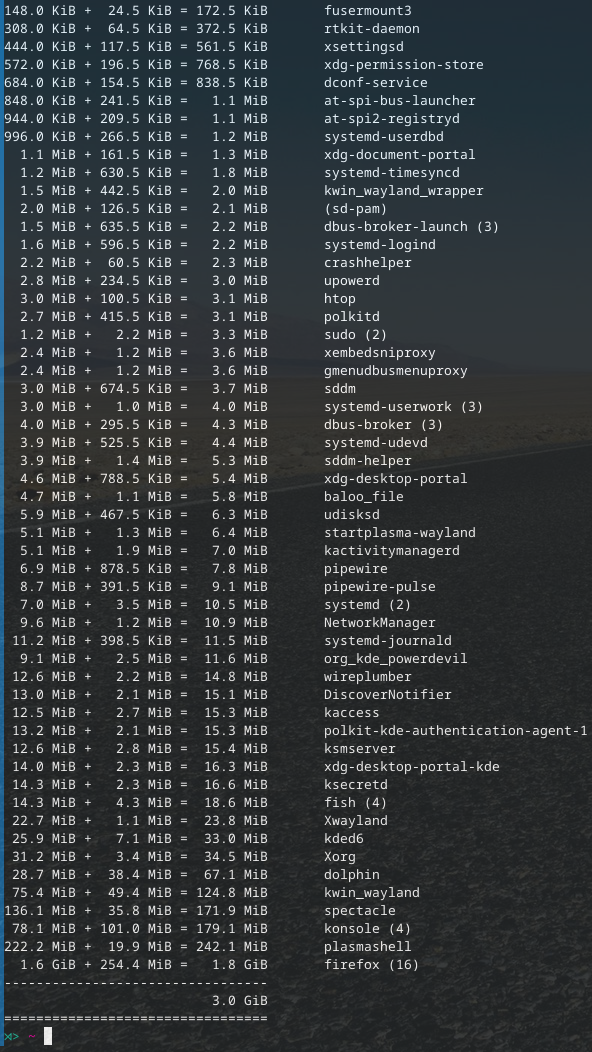Click the terminal prompt cursor block

point(48,1037)
